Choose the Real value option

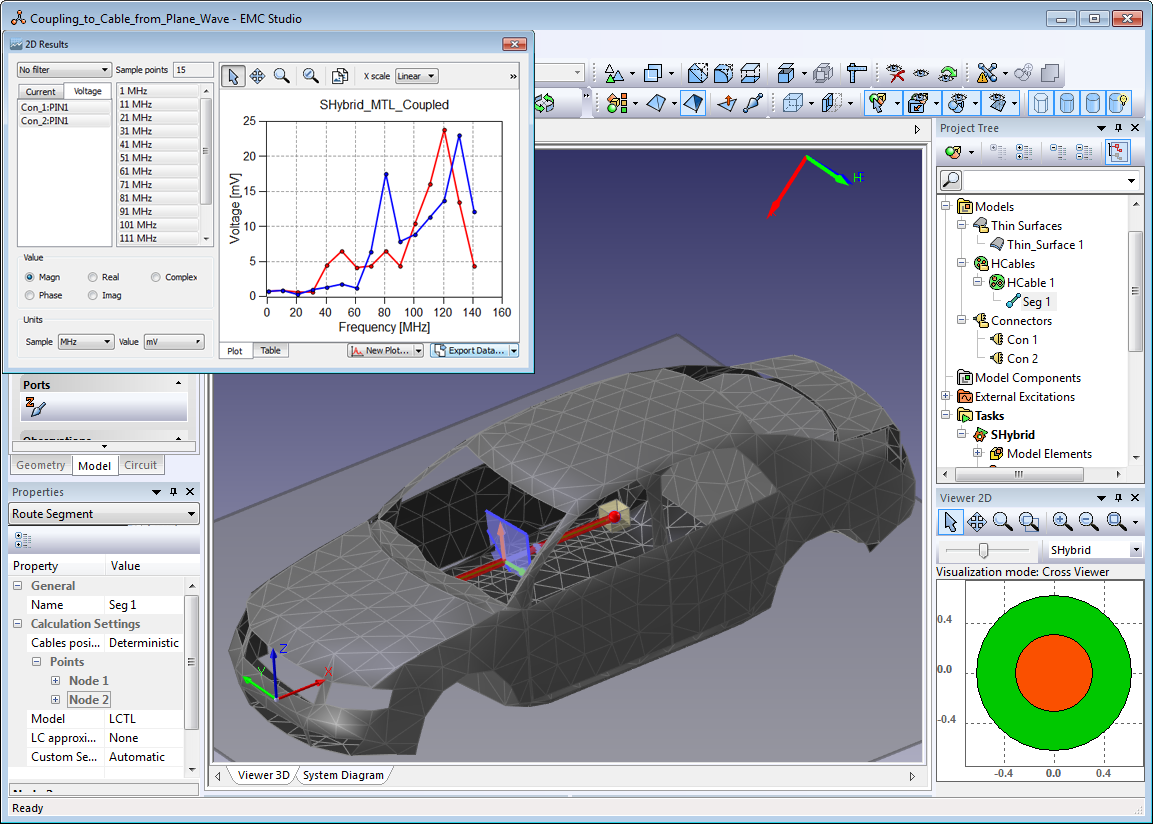click(x=93, y=277)
